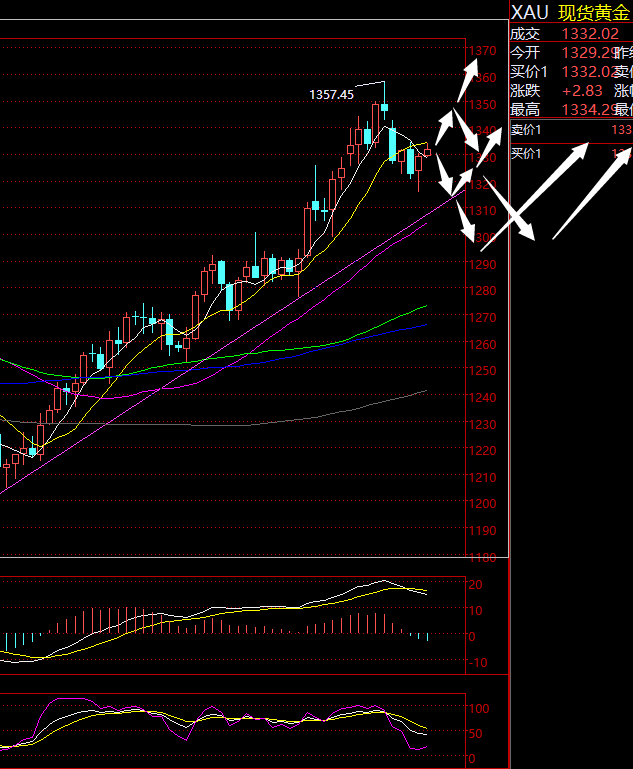Click the 1250 price axis label

(483, 371)
